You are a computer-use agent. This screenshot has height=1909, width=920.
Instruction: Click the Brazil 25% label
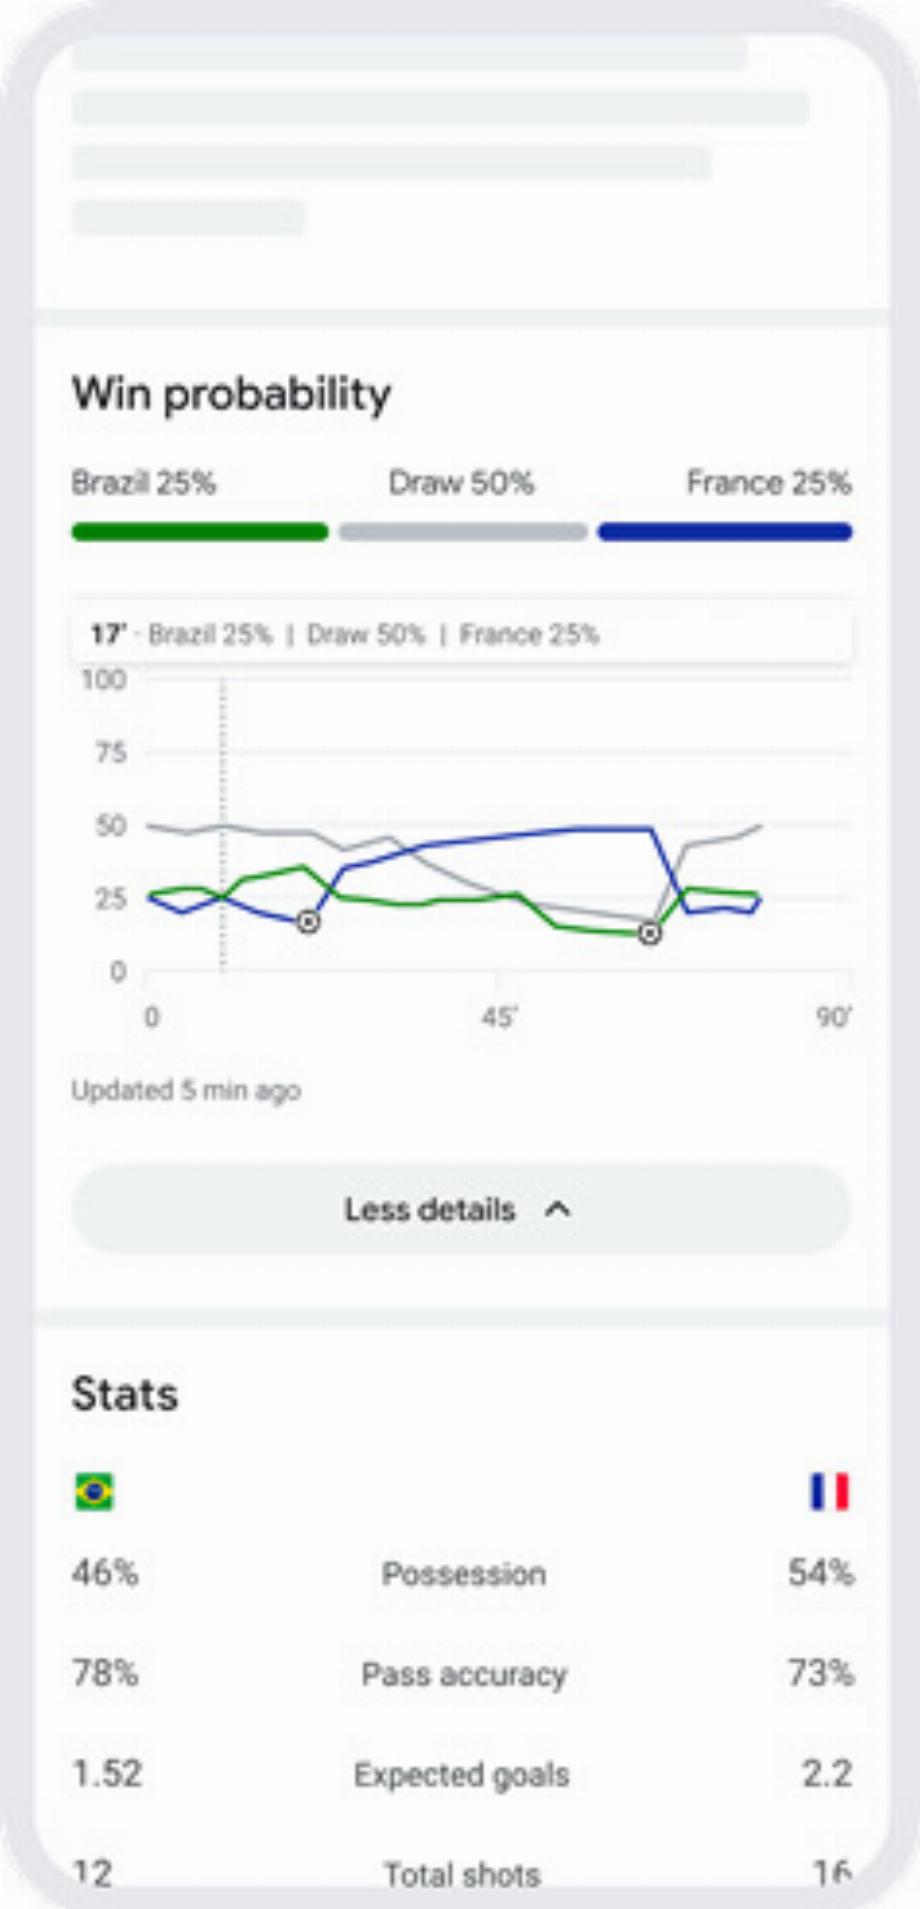[144, 483]
